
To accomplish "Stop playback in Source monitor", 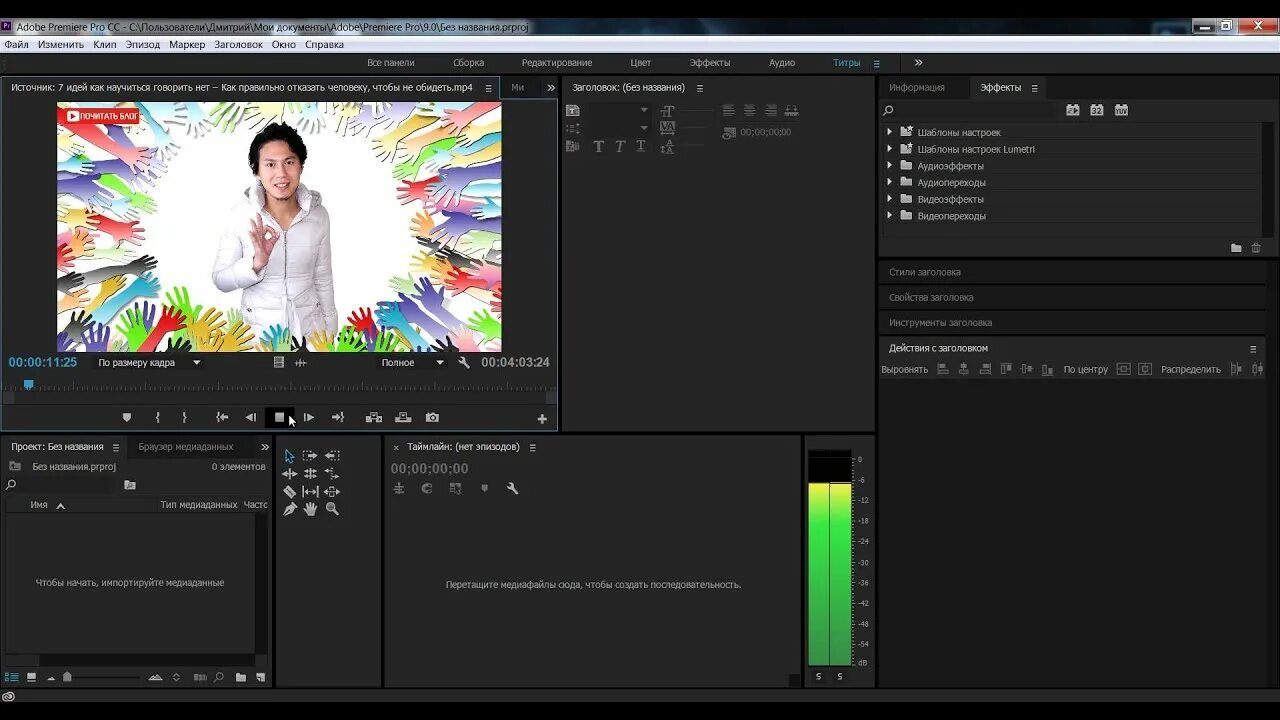I will pos(279,418).
